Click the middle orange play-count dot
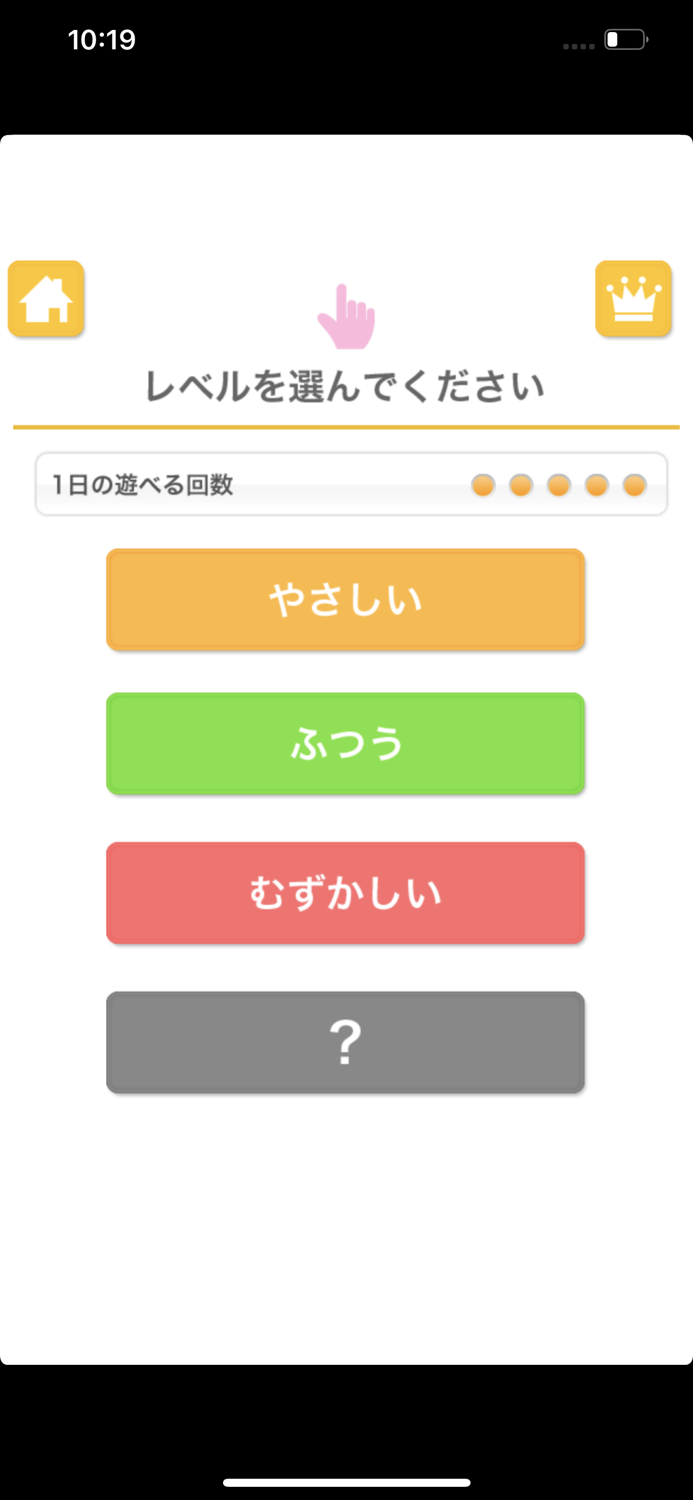693x1500 pixels. (557, 483)
